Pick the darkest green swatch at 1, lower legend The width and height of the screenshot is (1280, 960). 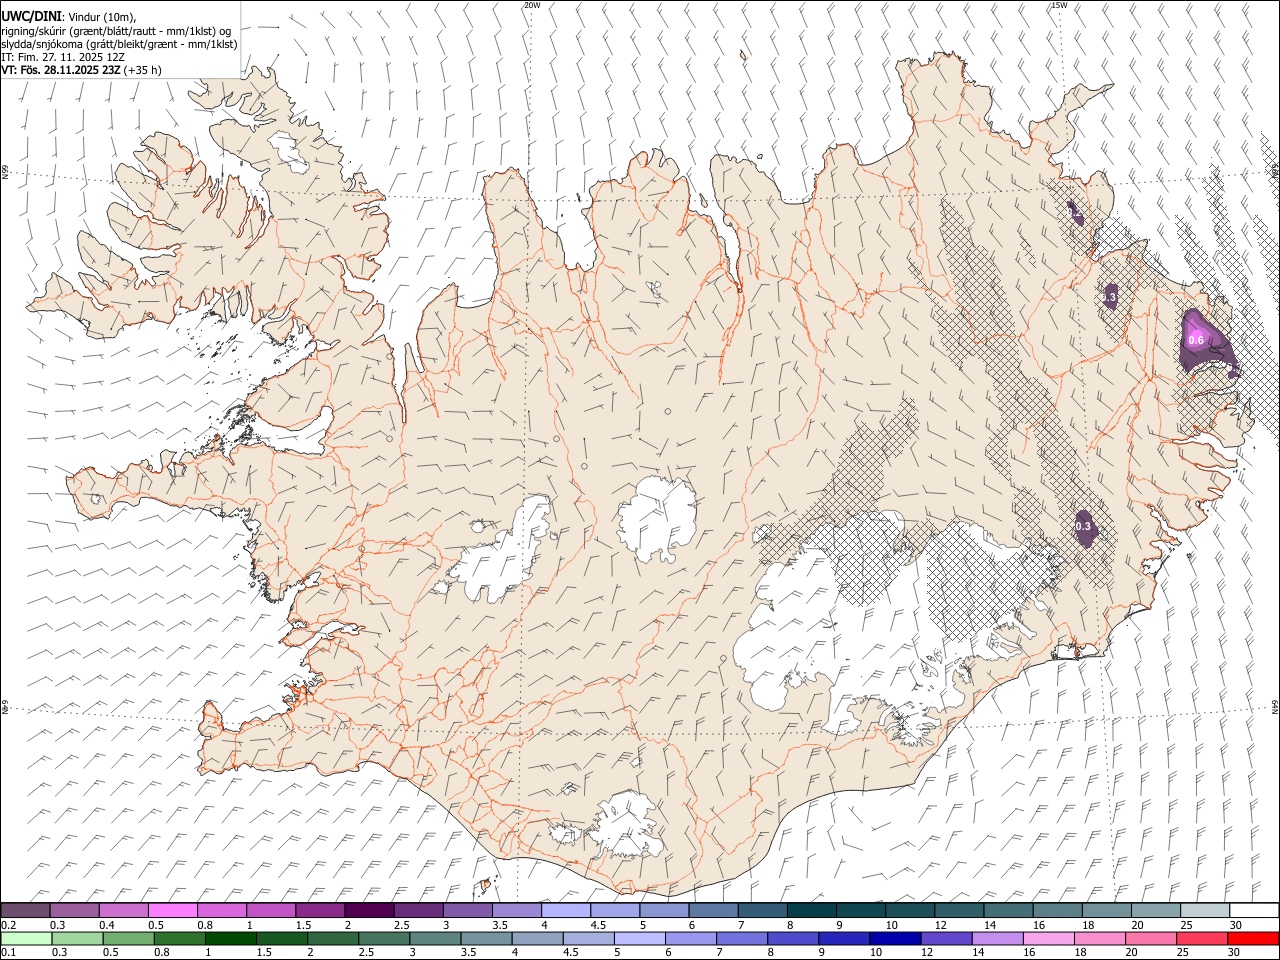pos(231,938)
